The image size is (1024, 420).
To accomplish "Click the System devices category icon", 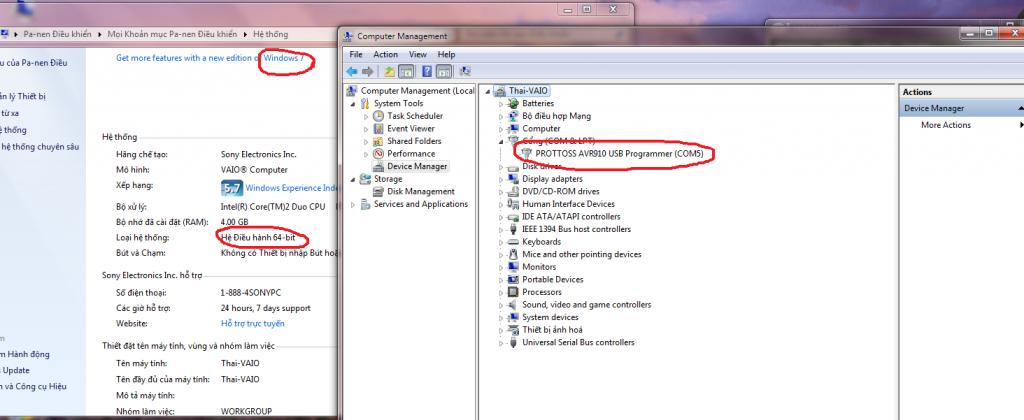I will [513, 317].
